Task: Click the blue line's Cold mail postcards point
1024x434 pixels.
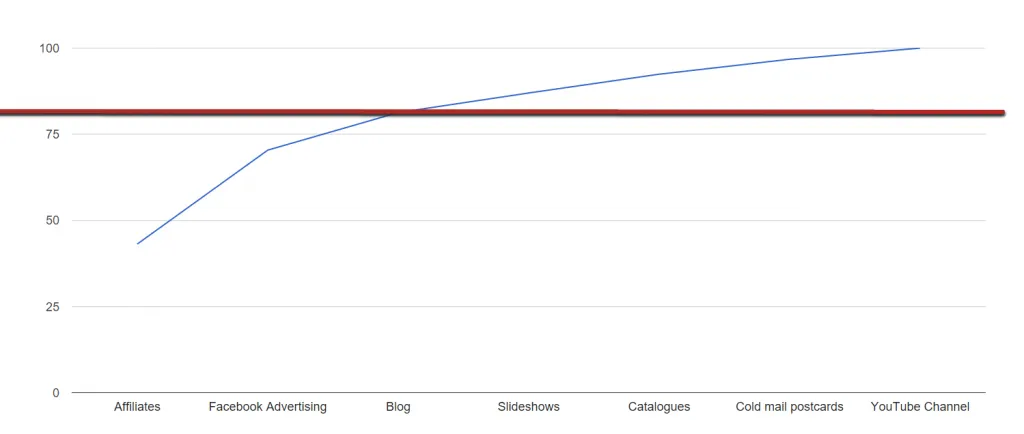Action: [x=790, y=59]
